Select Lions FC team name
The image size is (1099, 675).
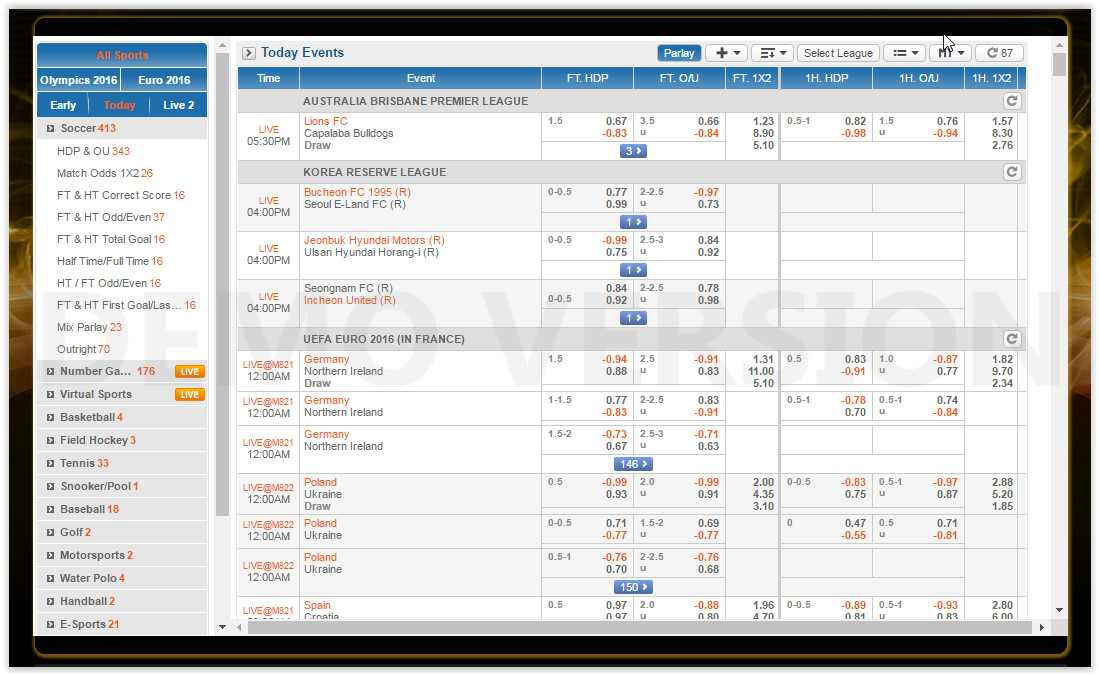[325, 121]
